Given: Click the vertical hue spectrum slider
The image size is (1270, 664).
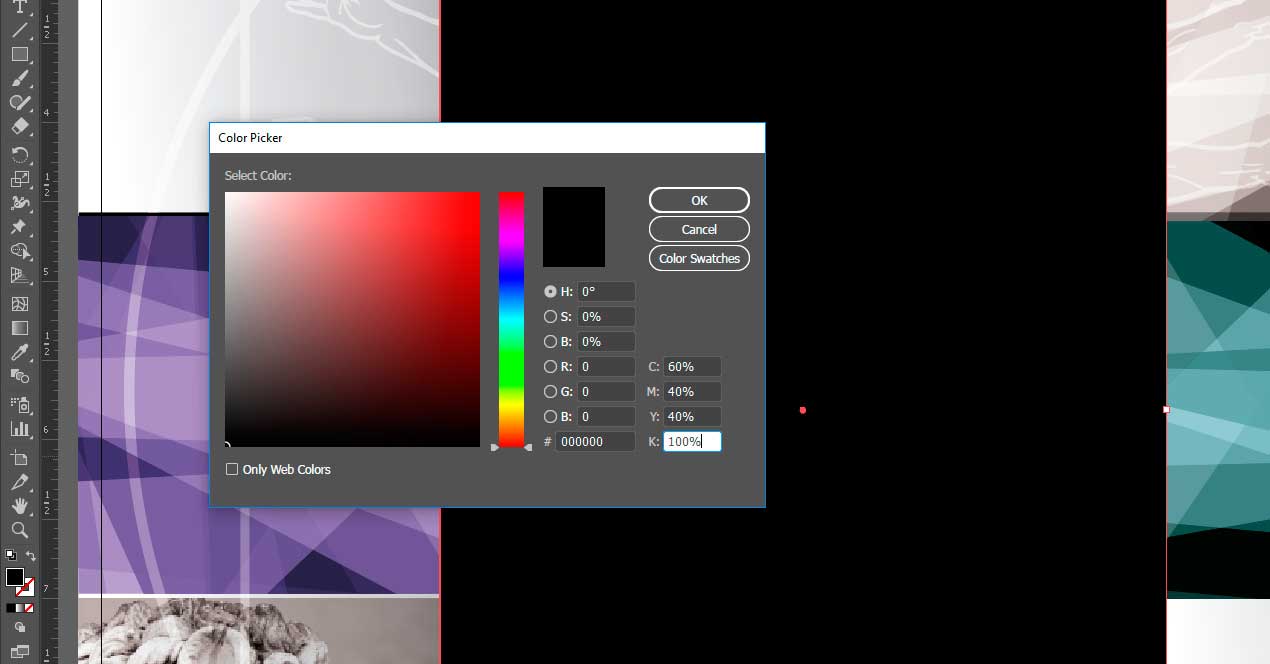Looking at the screenshot, I should point(511,319).
